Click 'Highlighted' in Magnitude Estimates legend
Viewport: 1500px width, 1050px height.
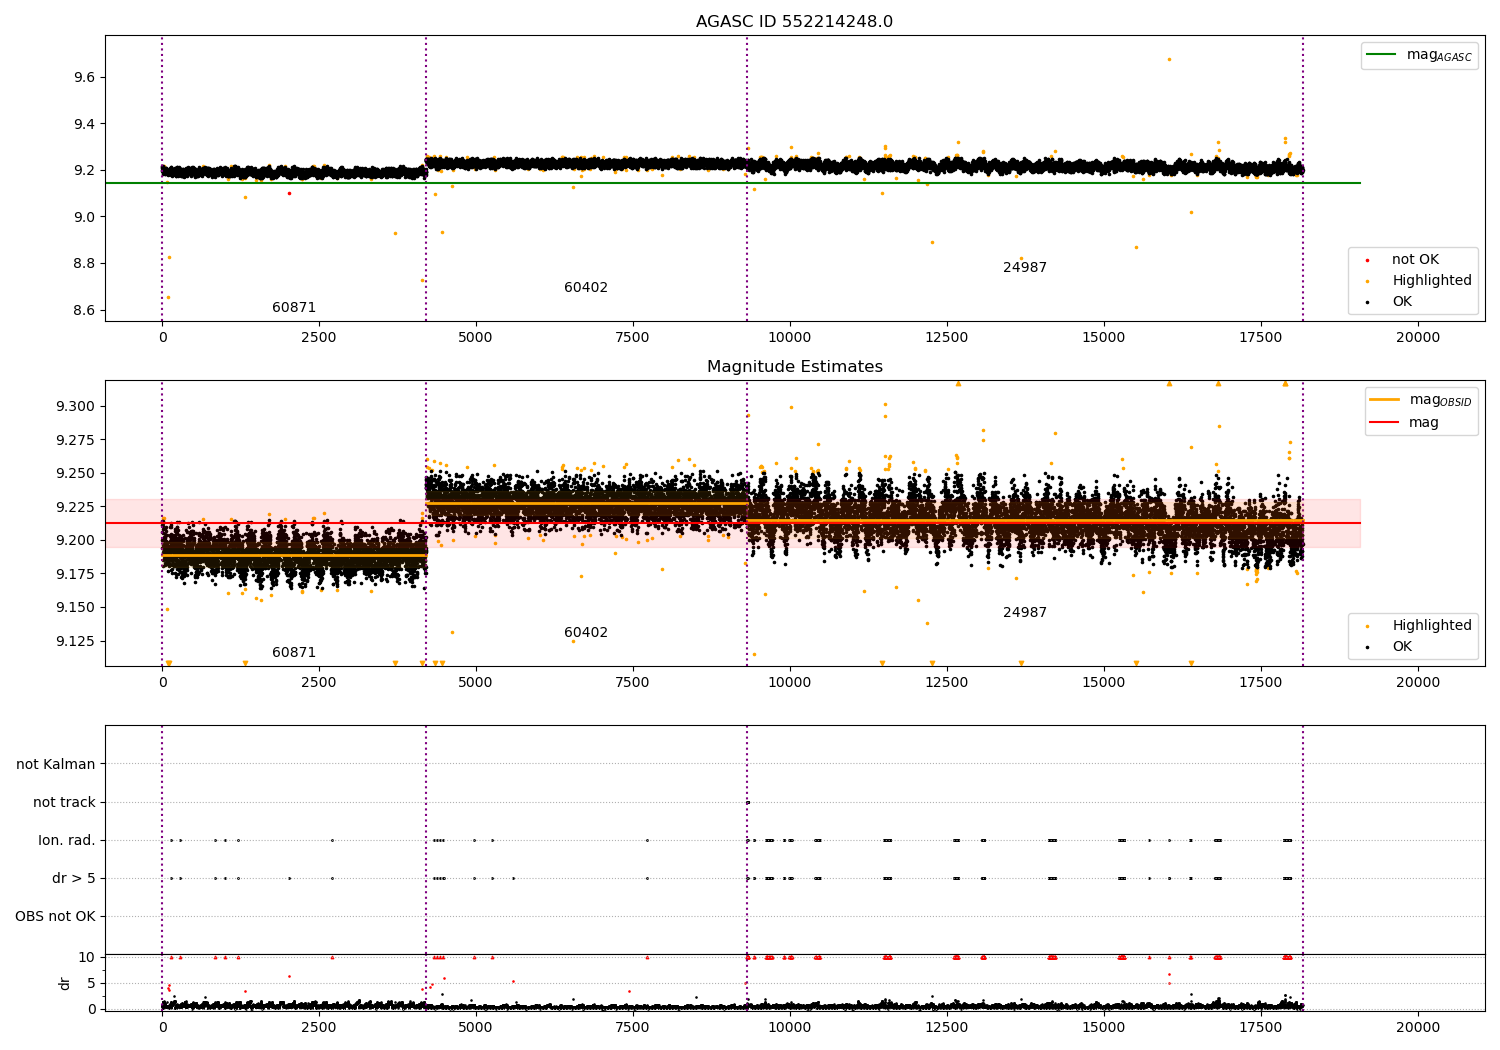[x=1432, y=626]
